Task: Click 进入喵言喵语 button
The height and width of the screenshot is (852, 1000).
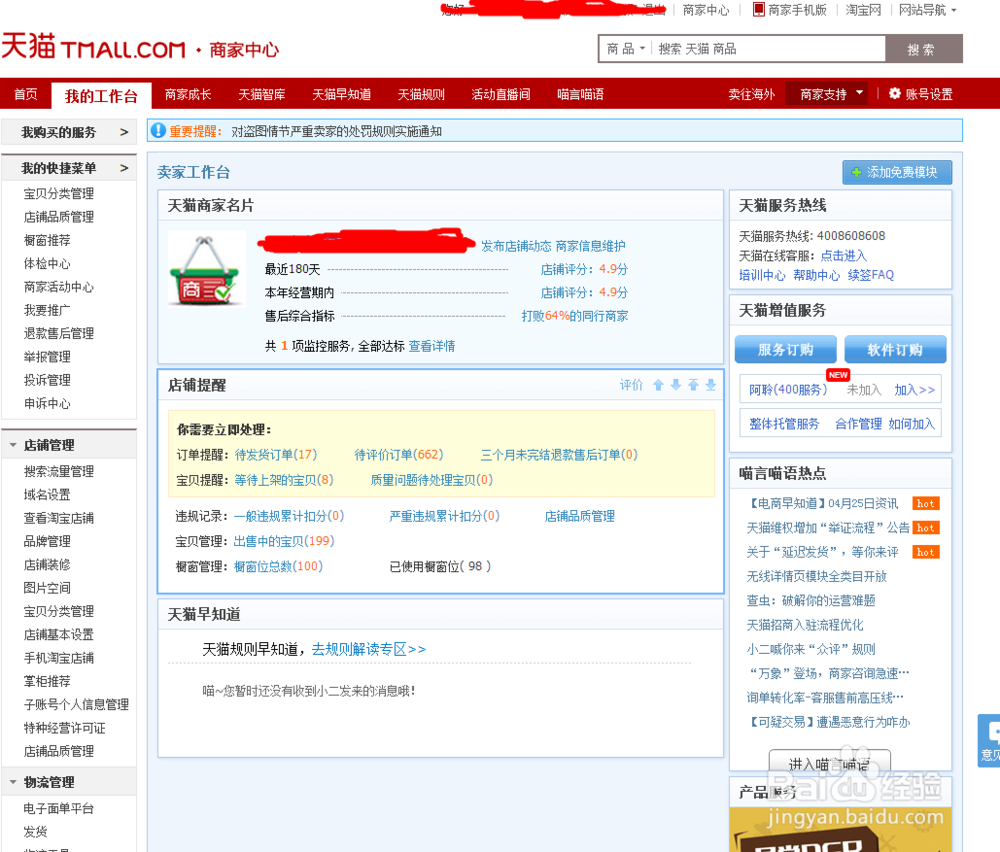Action: tap(829, 763)
